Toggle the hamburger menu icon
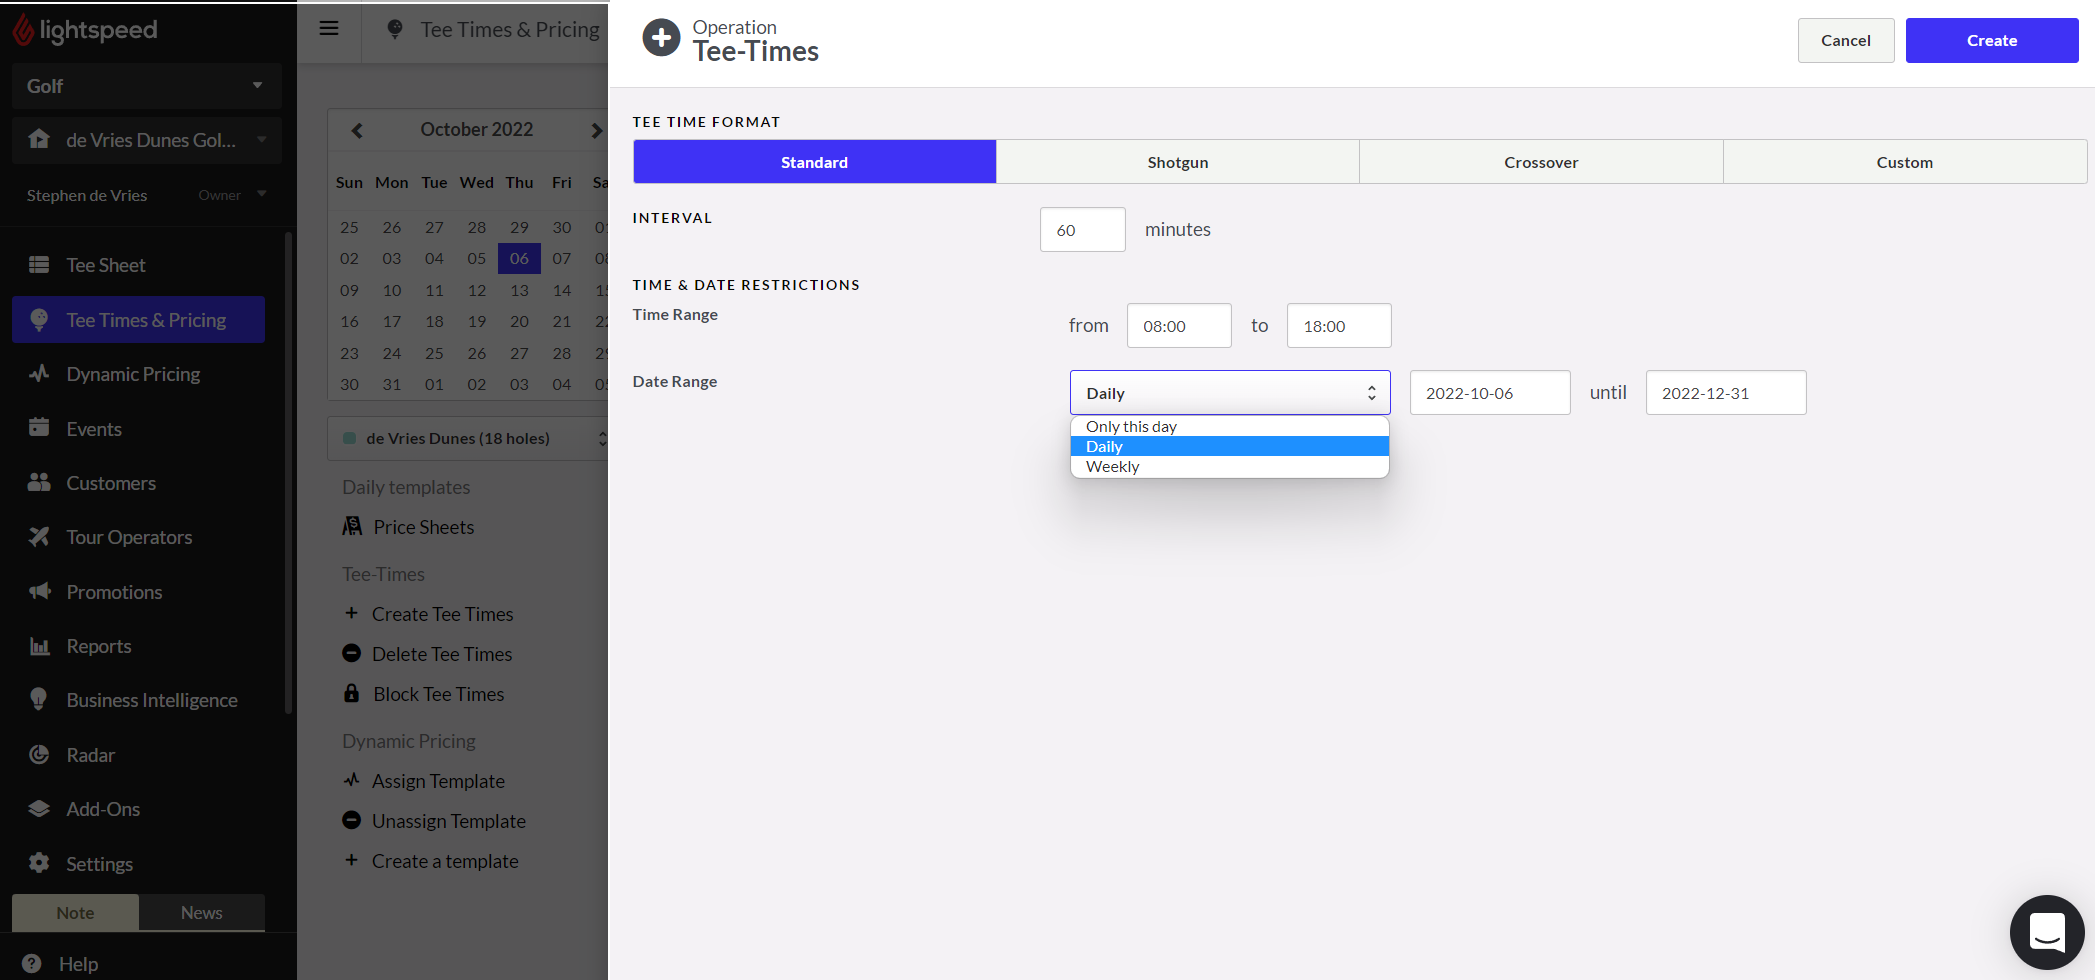 pos(329,29)
